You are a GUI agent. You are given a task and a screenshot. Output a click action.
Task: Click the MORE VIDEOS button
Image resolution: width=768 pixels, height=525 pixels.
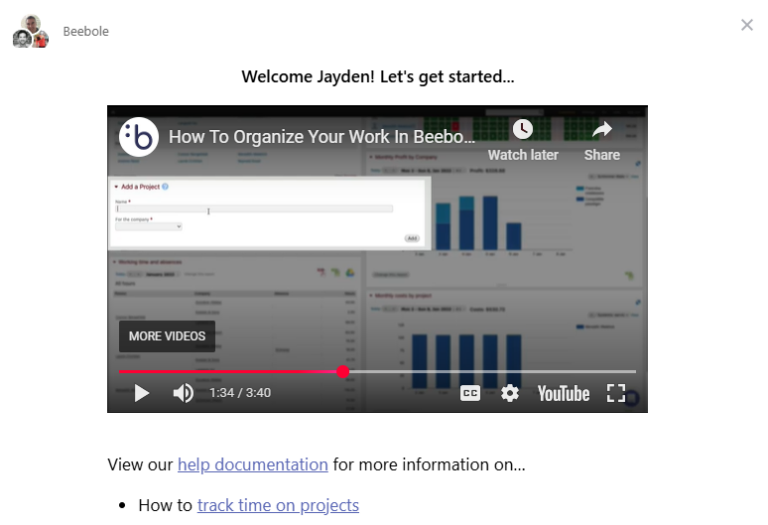(167, 336)
